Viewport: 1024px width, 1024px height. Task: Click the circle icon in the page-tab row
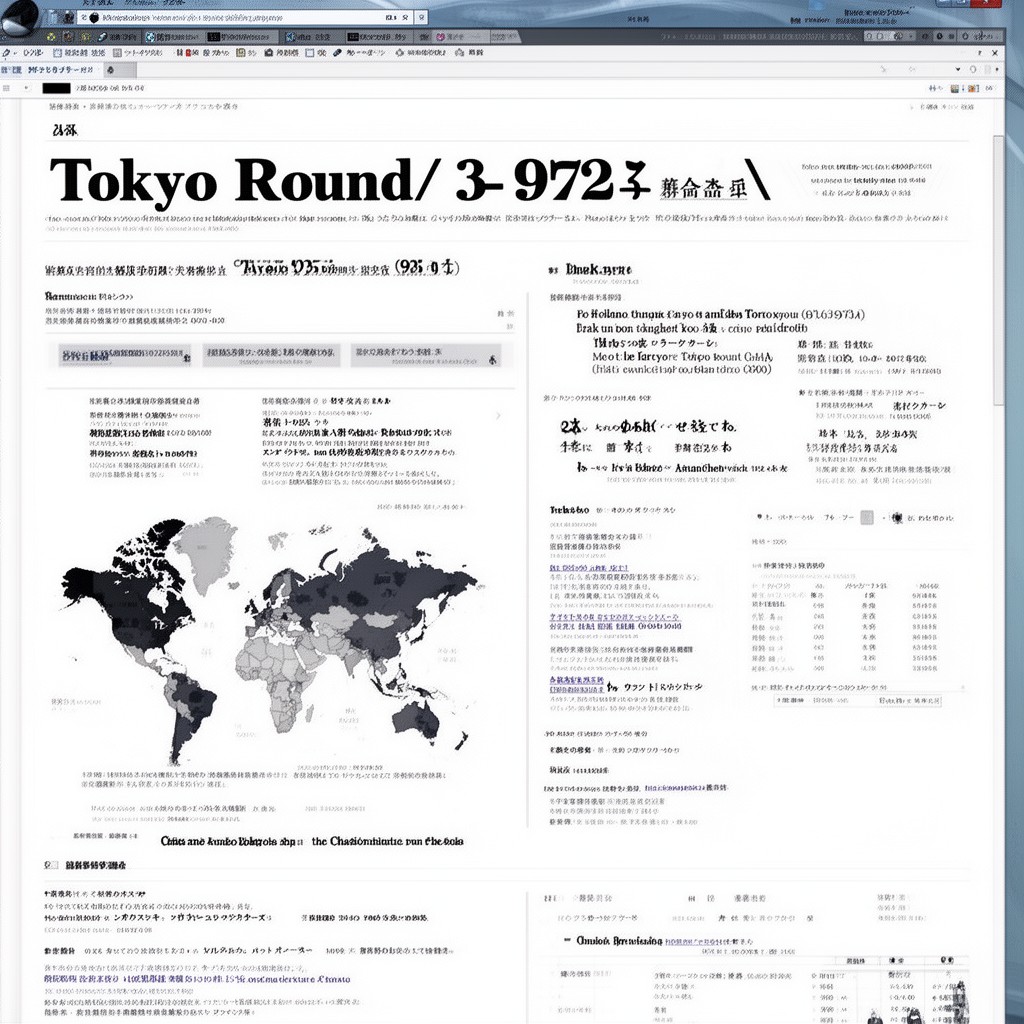tap(973, 69)
